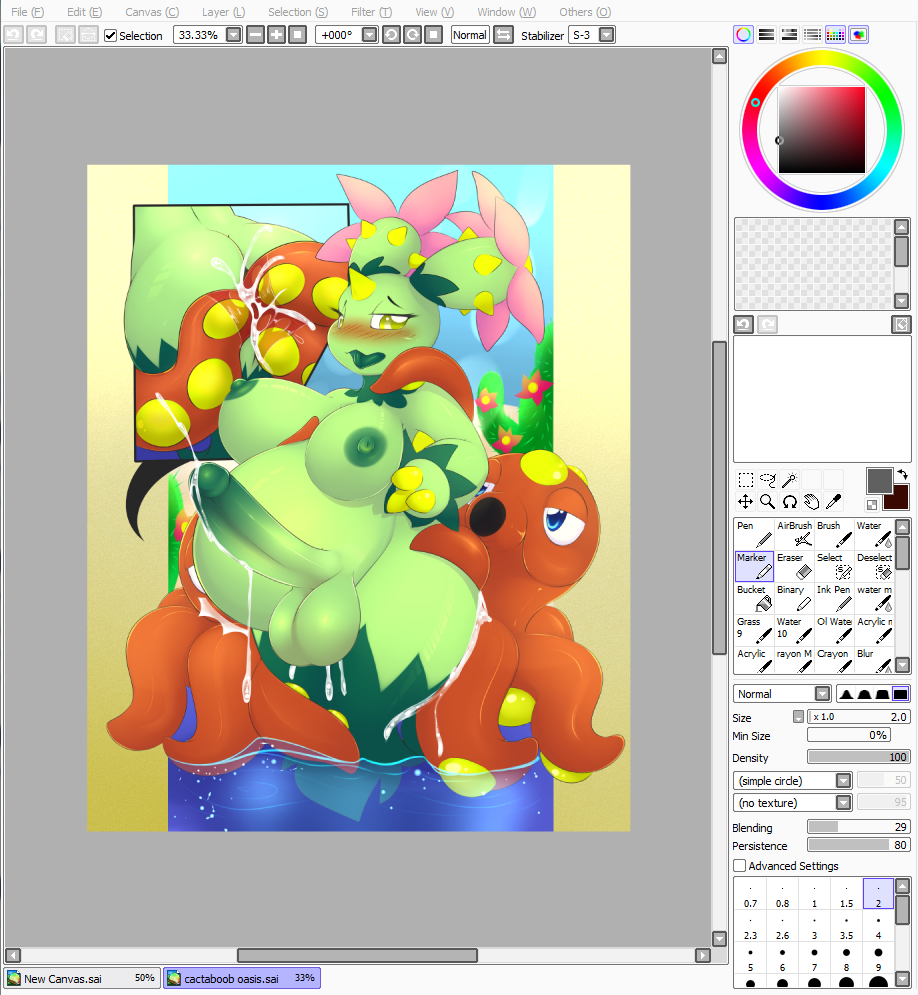Open the Filter menu
This screenshot has width=918, height=995.
[371, 12]
